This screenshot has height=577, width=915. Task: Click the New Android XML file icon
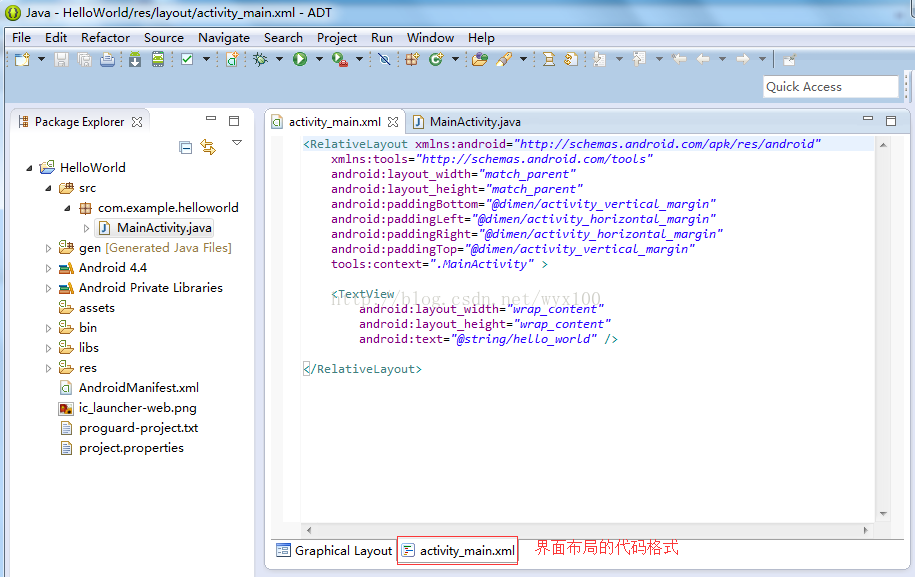coord(232,60)
